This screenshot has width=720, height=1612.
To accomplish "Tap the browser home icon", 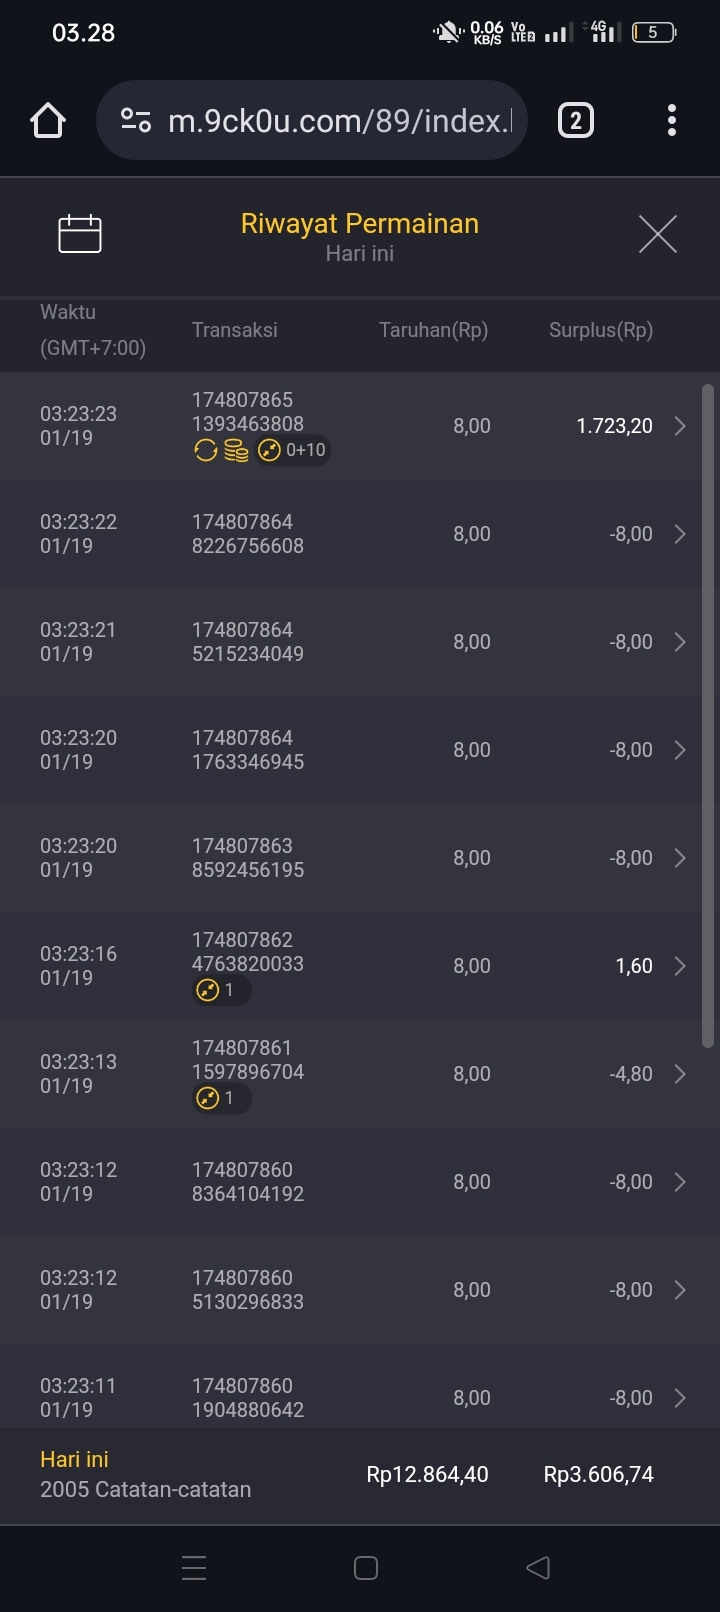I will 48,121.
